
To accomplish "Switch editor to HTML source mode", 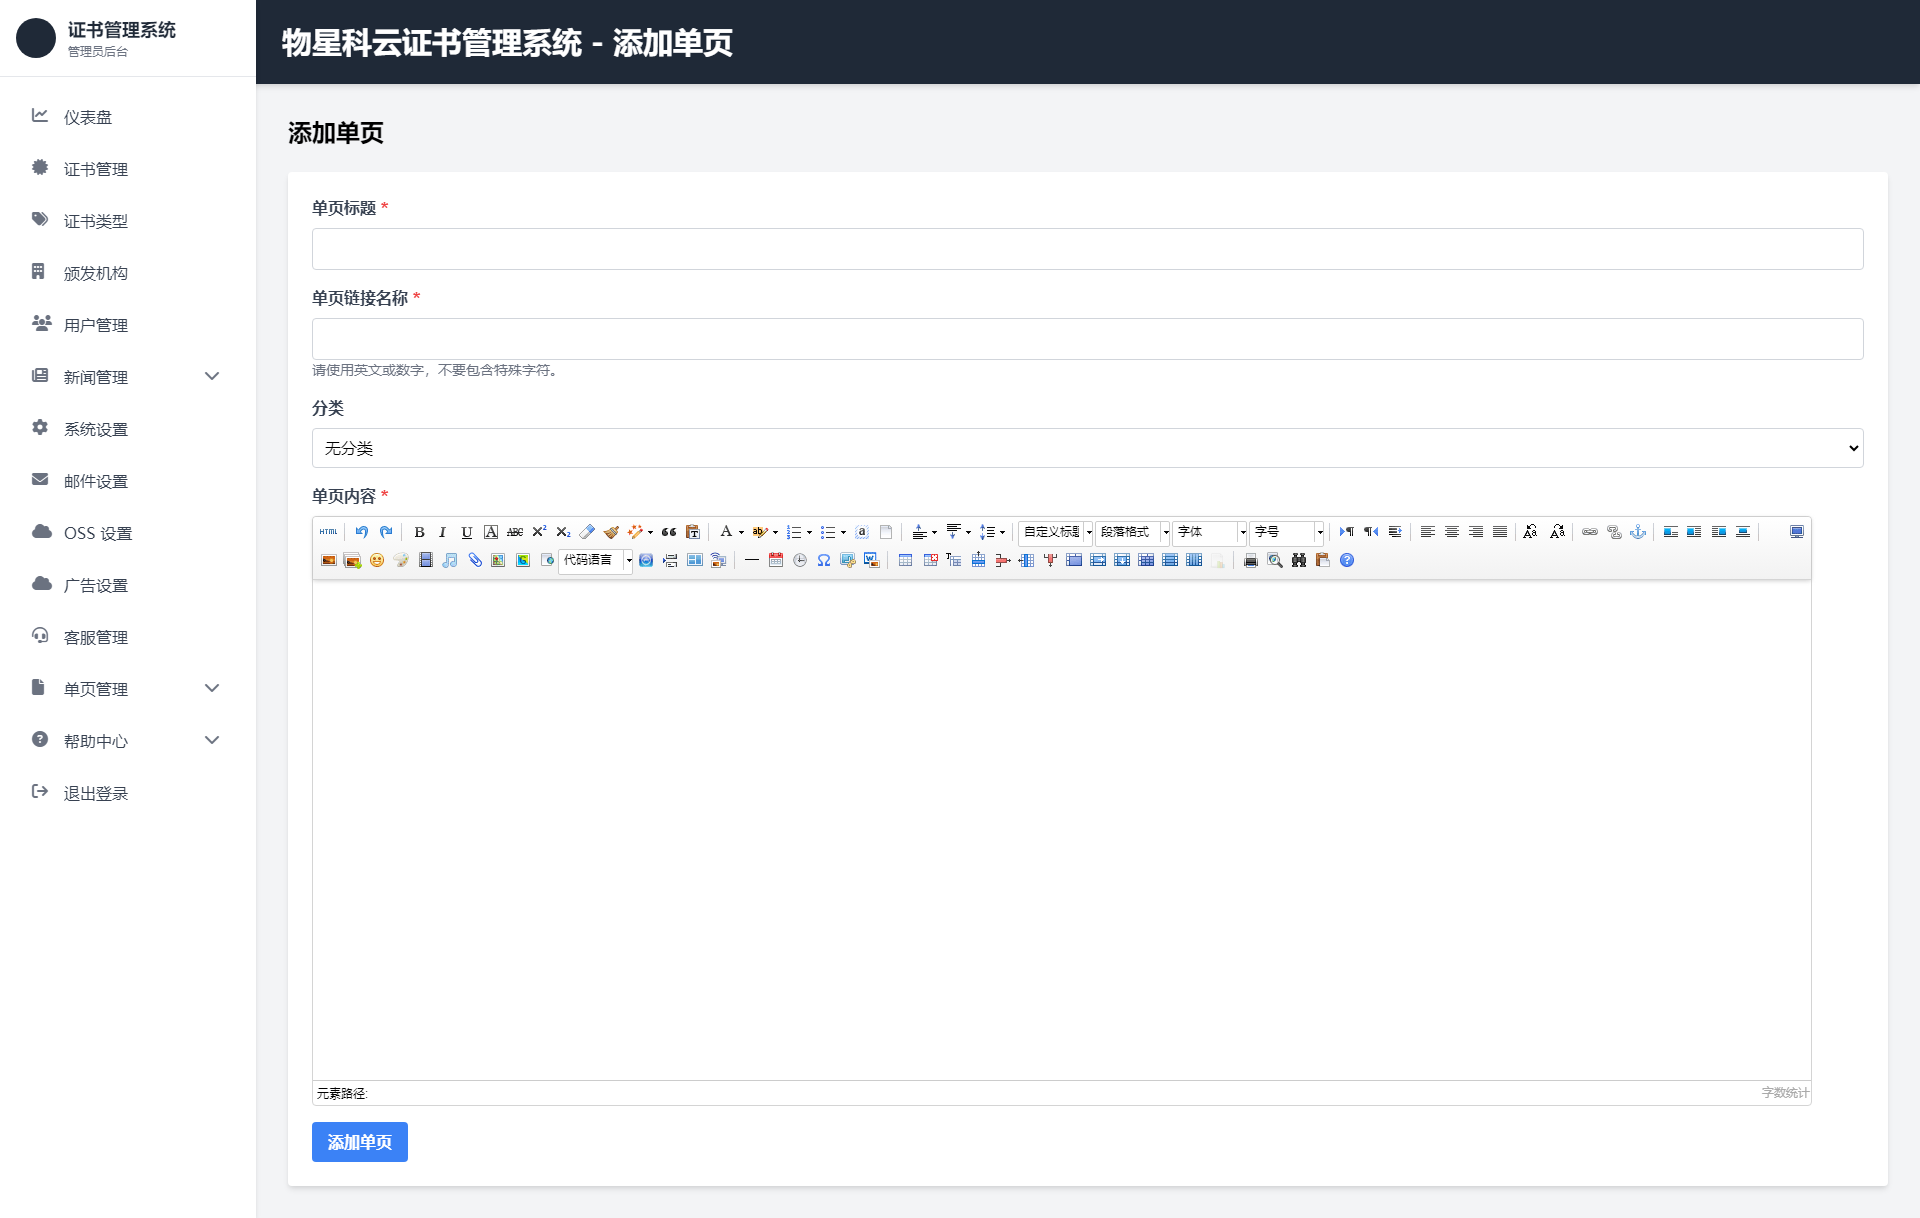I will (x=328, y=532).
